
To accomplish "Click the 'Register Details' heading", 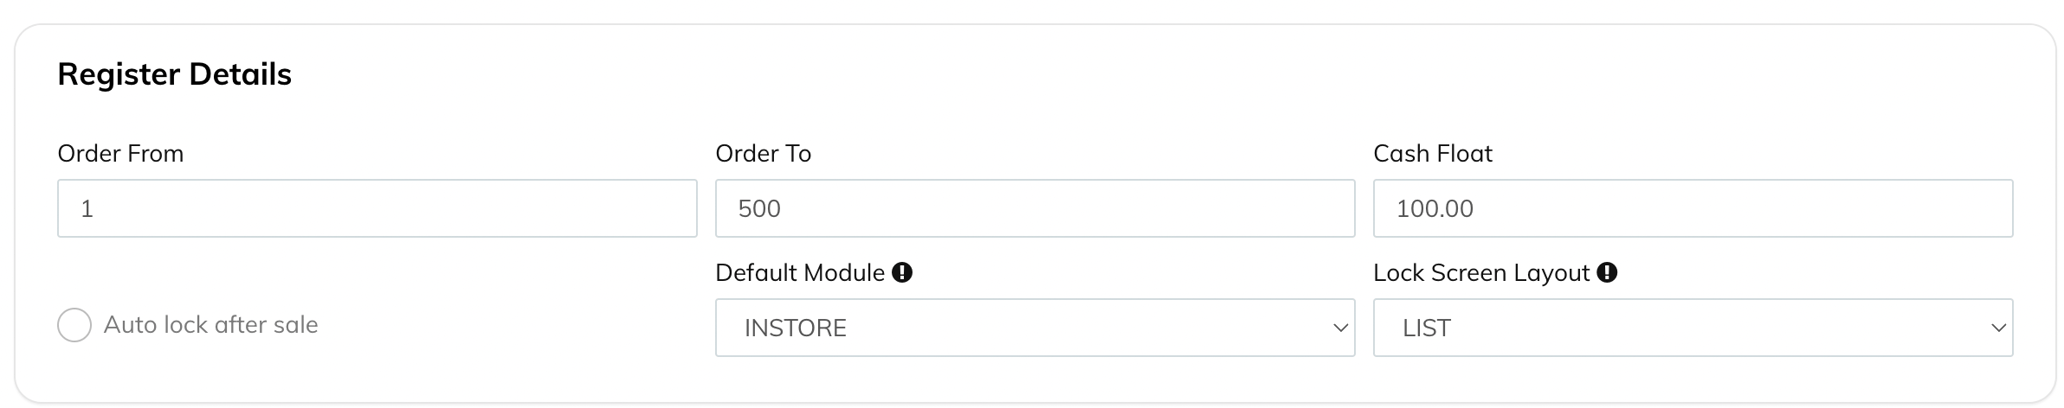I will (174, 74).
